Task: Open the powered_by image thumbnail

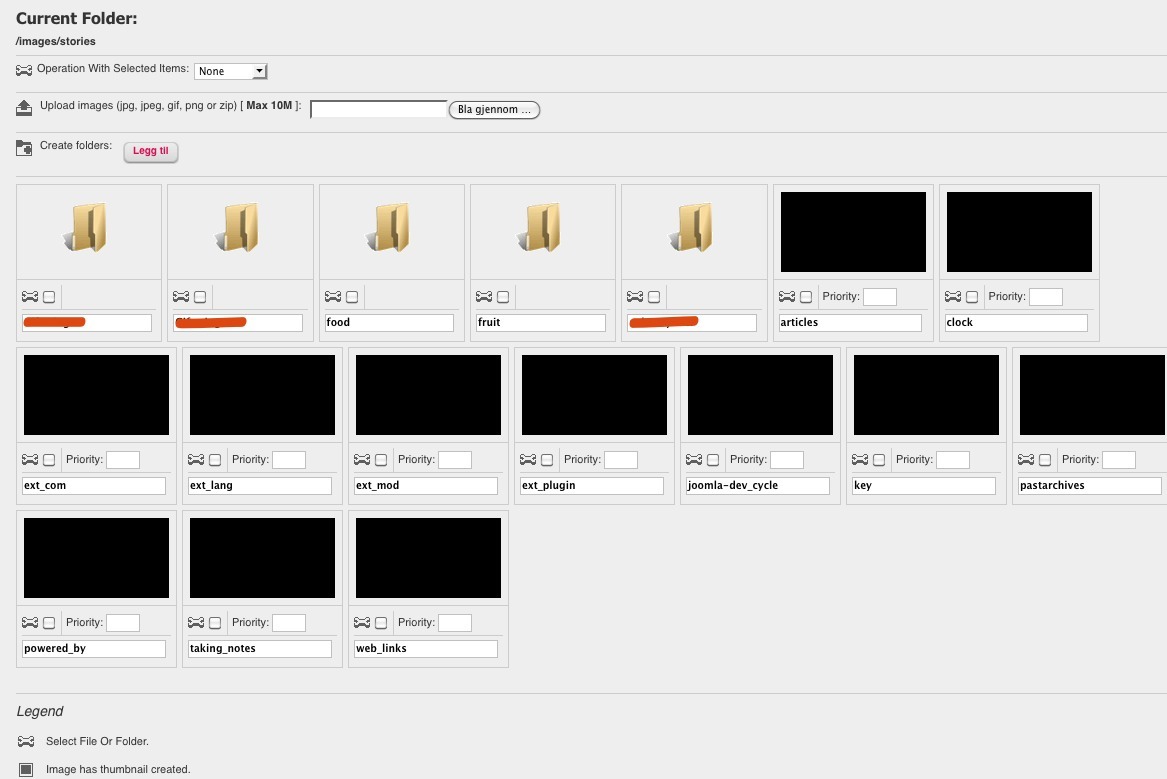Action: (96, 558)
